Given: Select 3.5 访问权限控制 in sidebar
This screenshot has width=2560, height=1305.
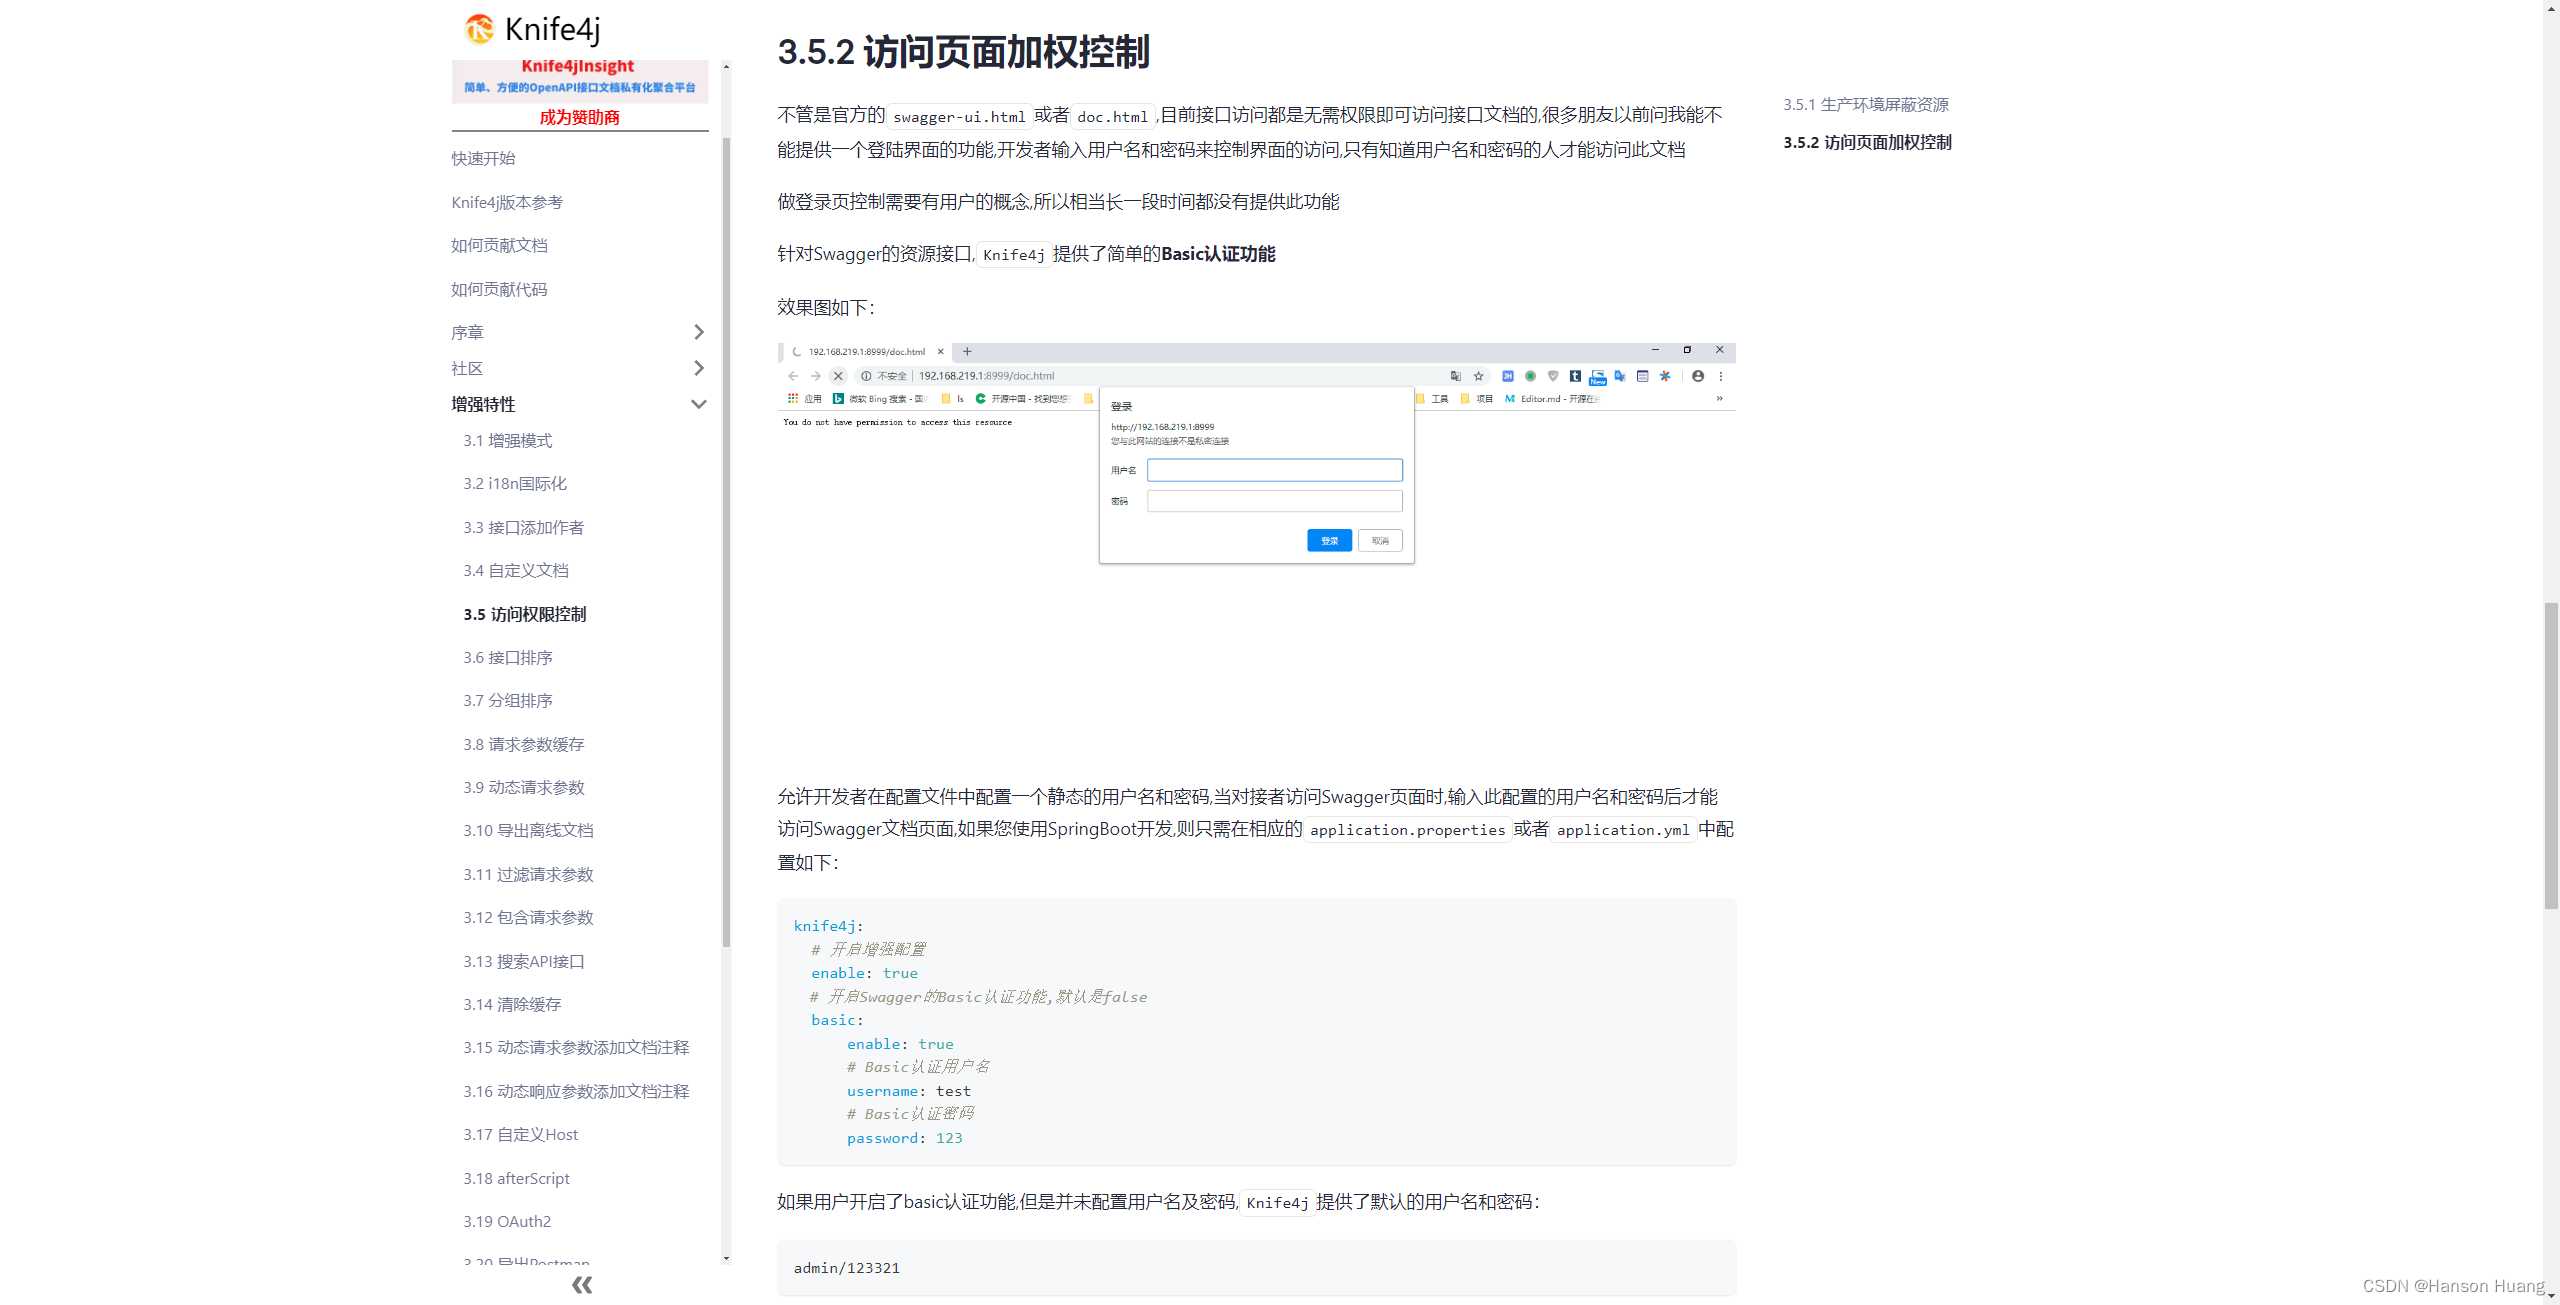Looking at the screenshot, I should coord(525,614).
